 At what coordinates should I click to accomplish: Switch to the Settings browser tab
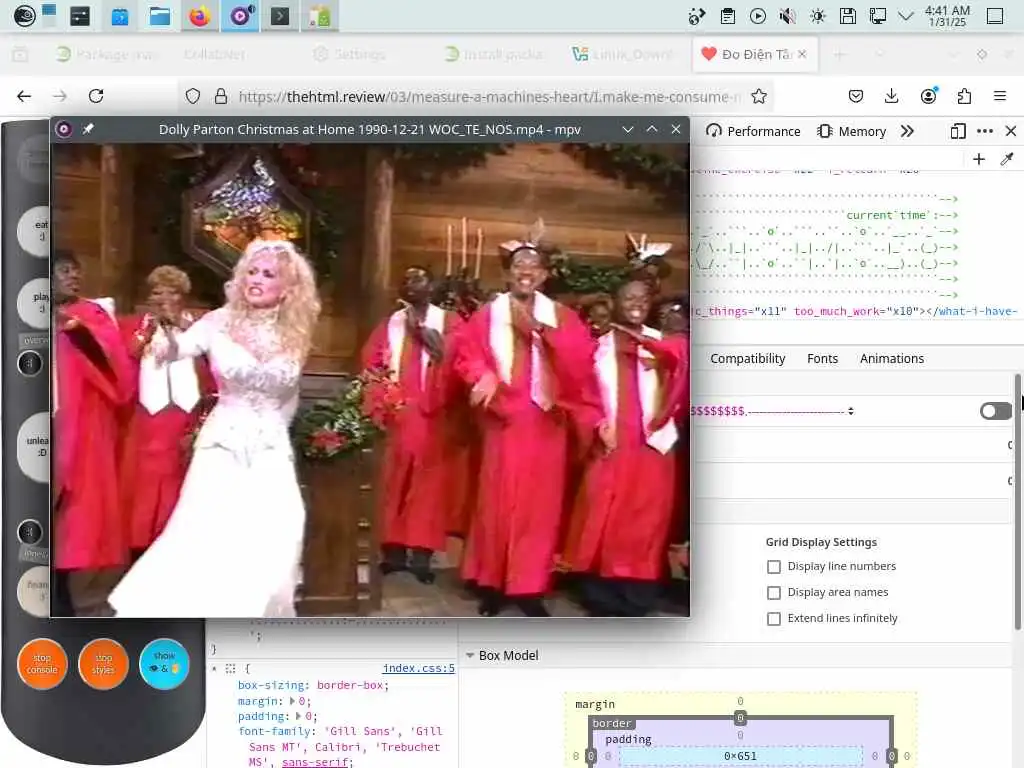pyautogui.click(x=349, y=54)
